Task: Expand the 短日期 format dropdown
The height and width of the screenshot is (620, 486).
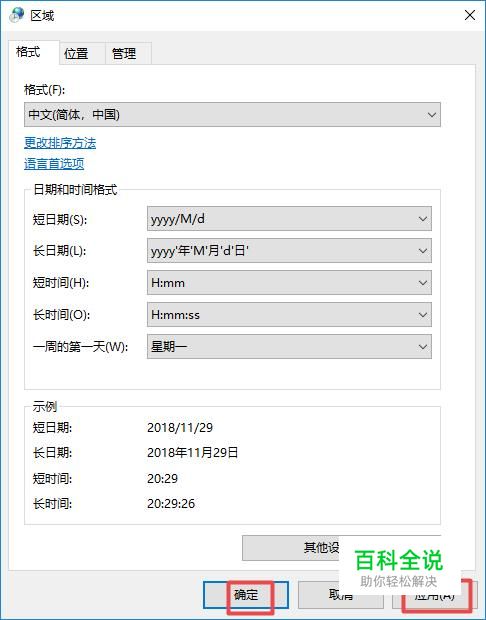Action: [x=289, y=219]
